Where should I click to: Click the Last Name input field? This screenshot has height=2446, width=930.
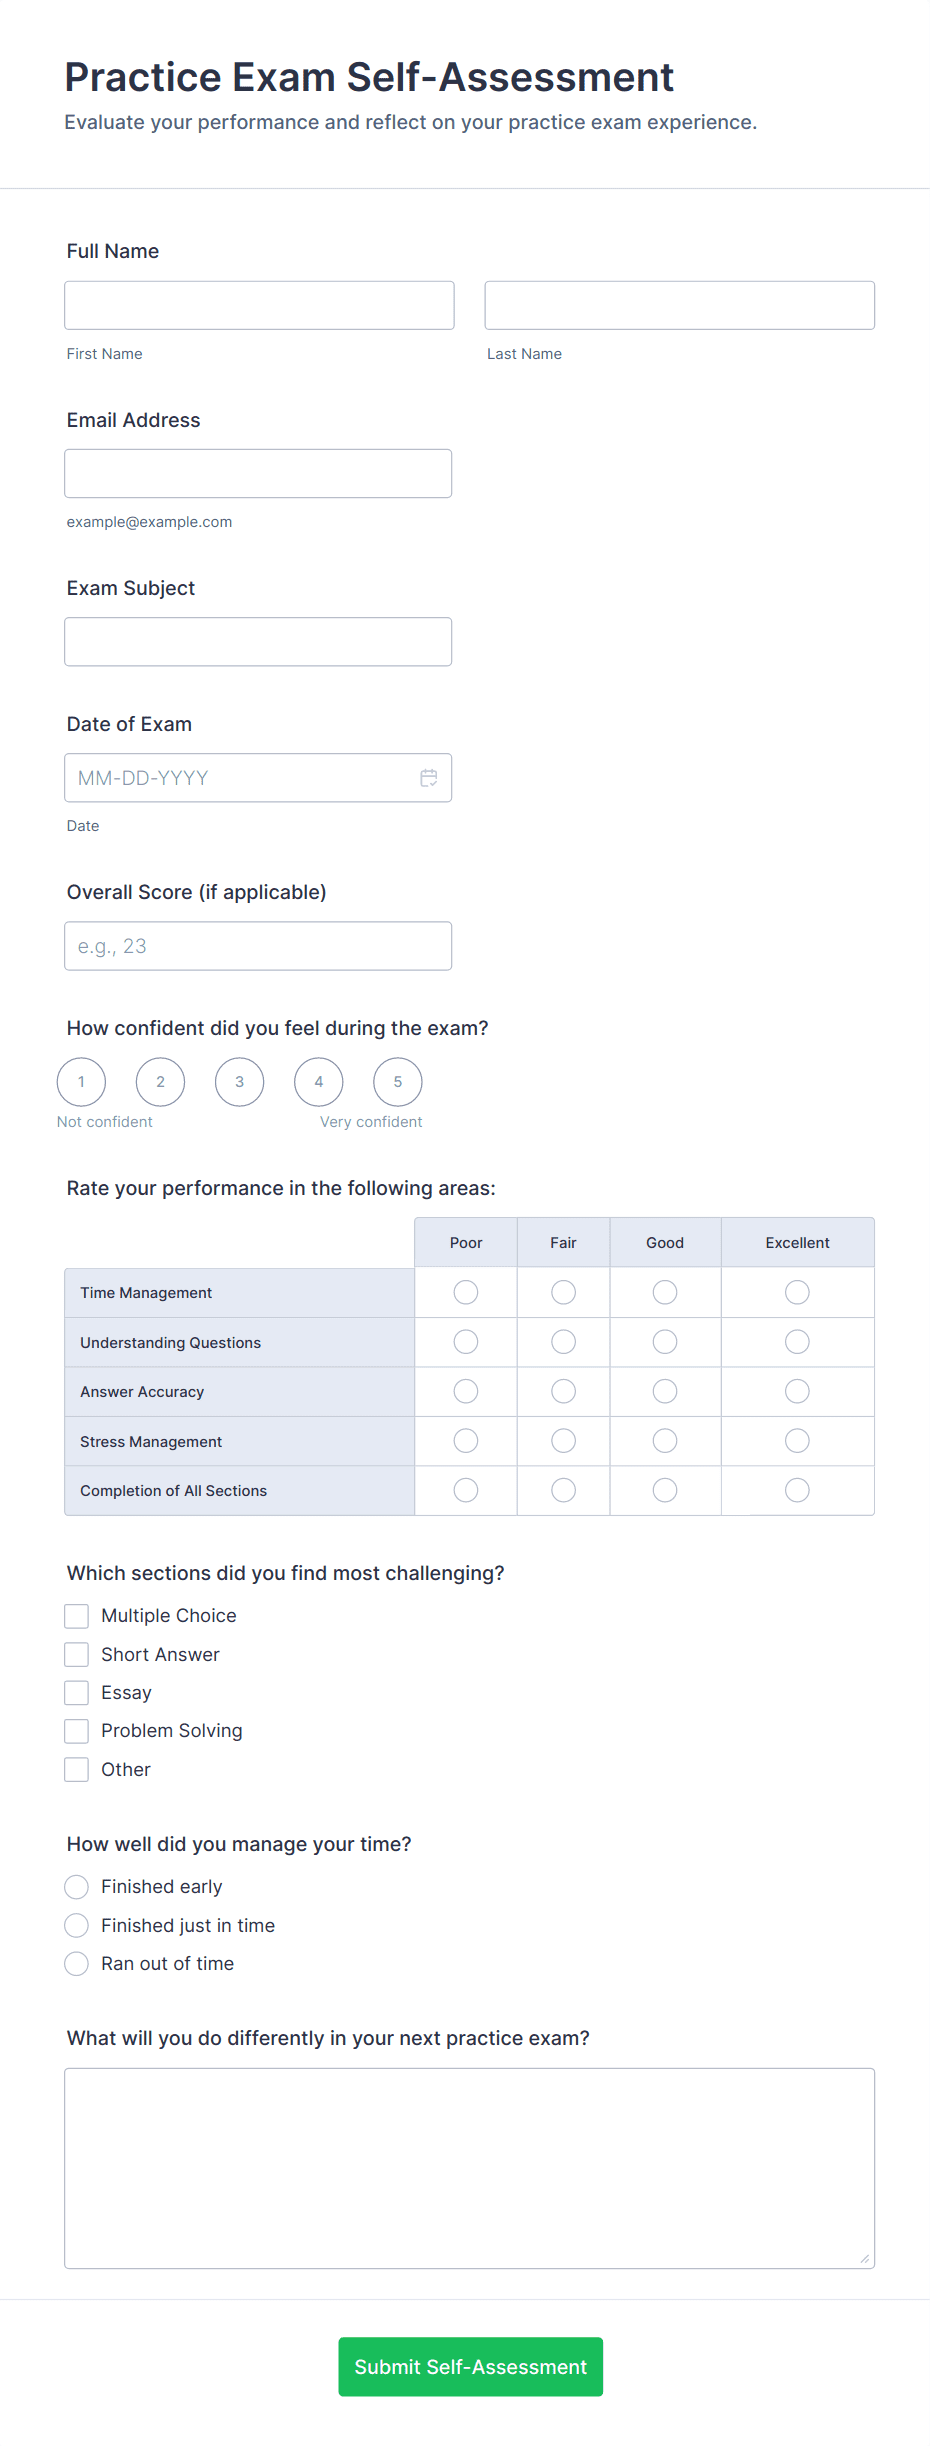(x=679, y=305)
